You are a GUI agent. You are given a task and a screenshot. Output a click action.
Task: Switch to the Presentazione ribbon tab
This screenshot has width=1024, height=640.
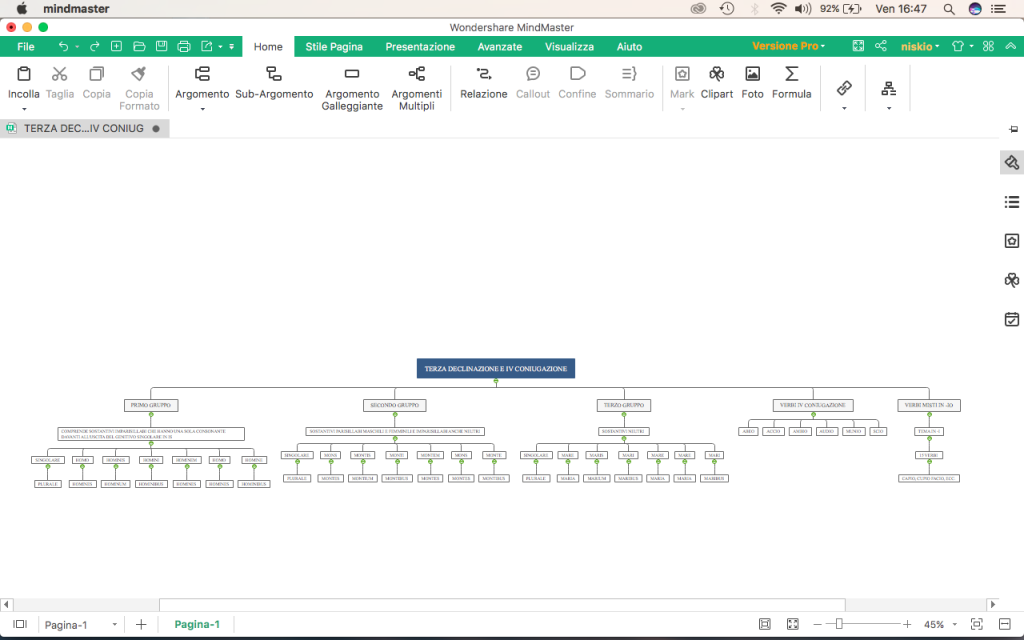pyautogui.click(x=420, y=46)
